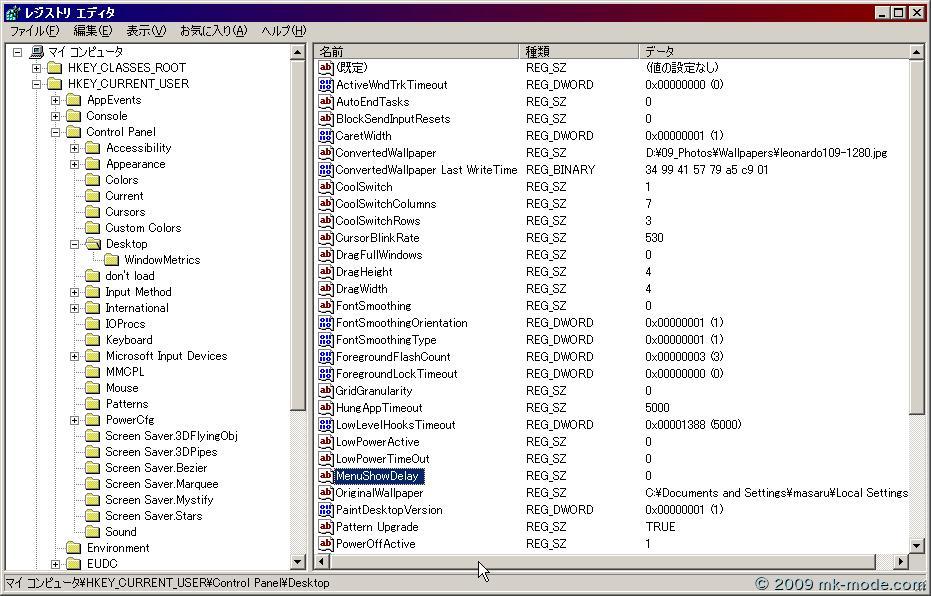Click the string value icon beside MenuShowDelay
Viewport: 931px width, 596px height.
(x=325, y=476)
